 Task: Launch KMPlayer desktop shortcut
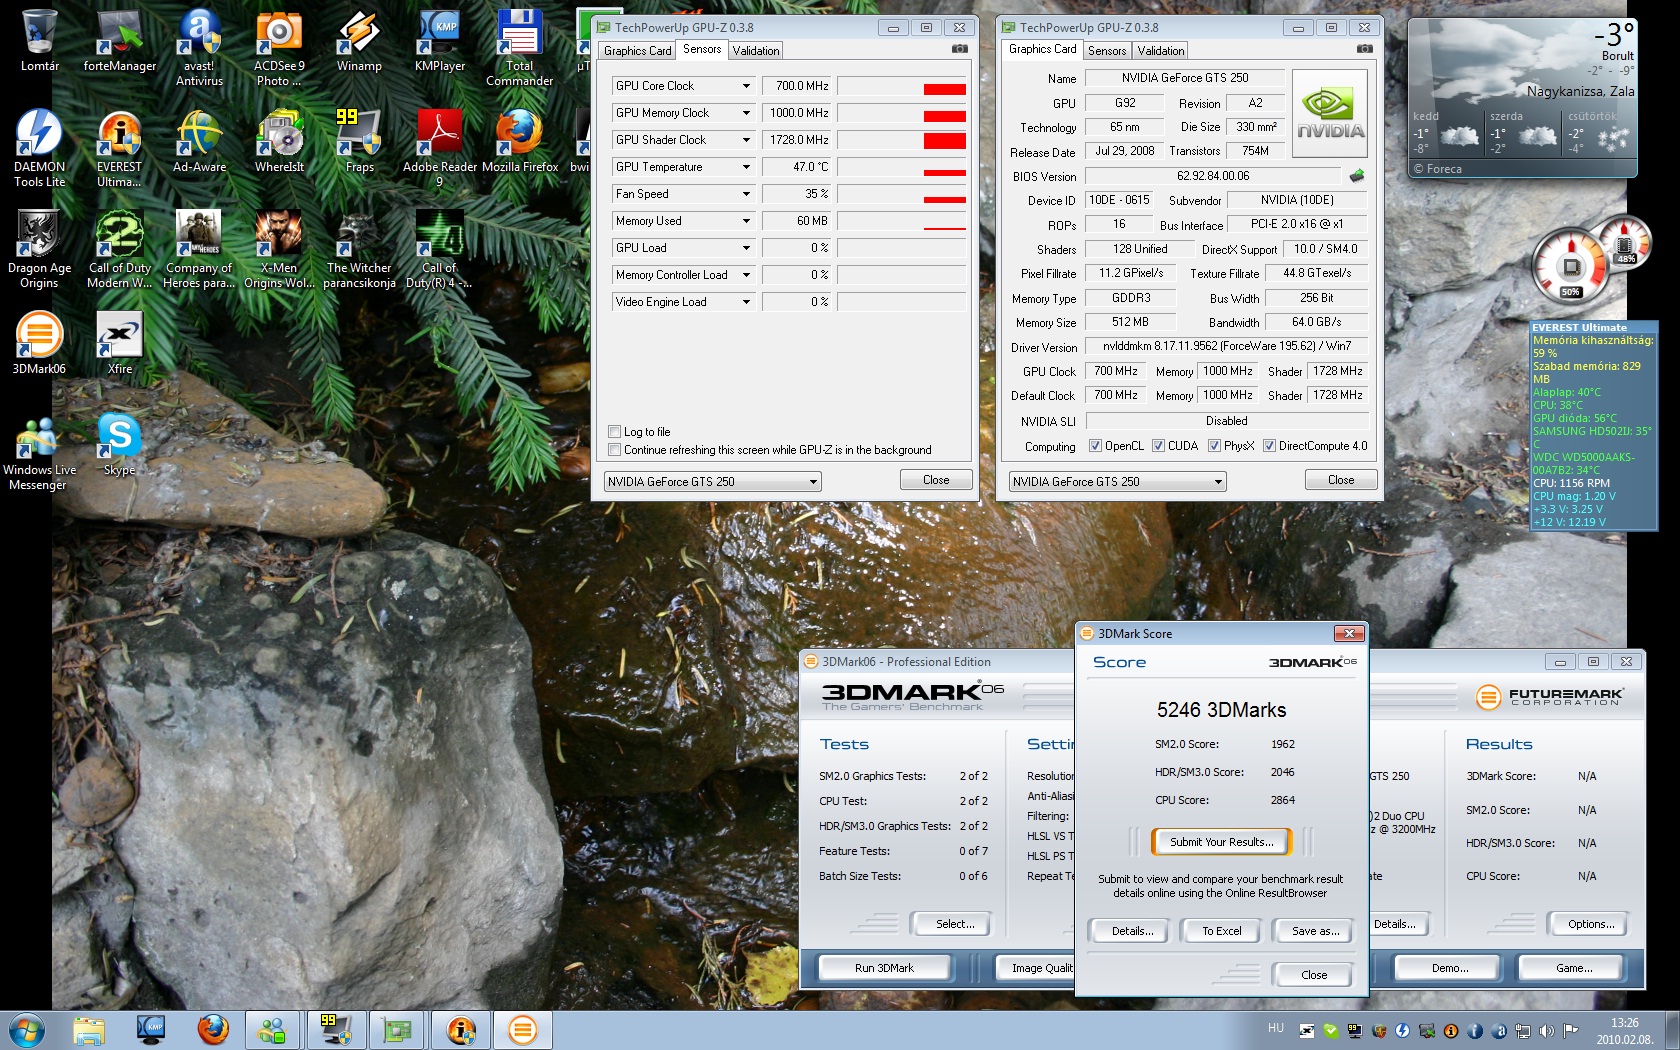[x=440, y=41]
